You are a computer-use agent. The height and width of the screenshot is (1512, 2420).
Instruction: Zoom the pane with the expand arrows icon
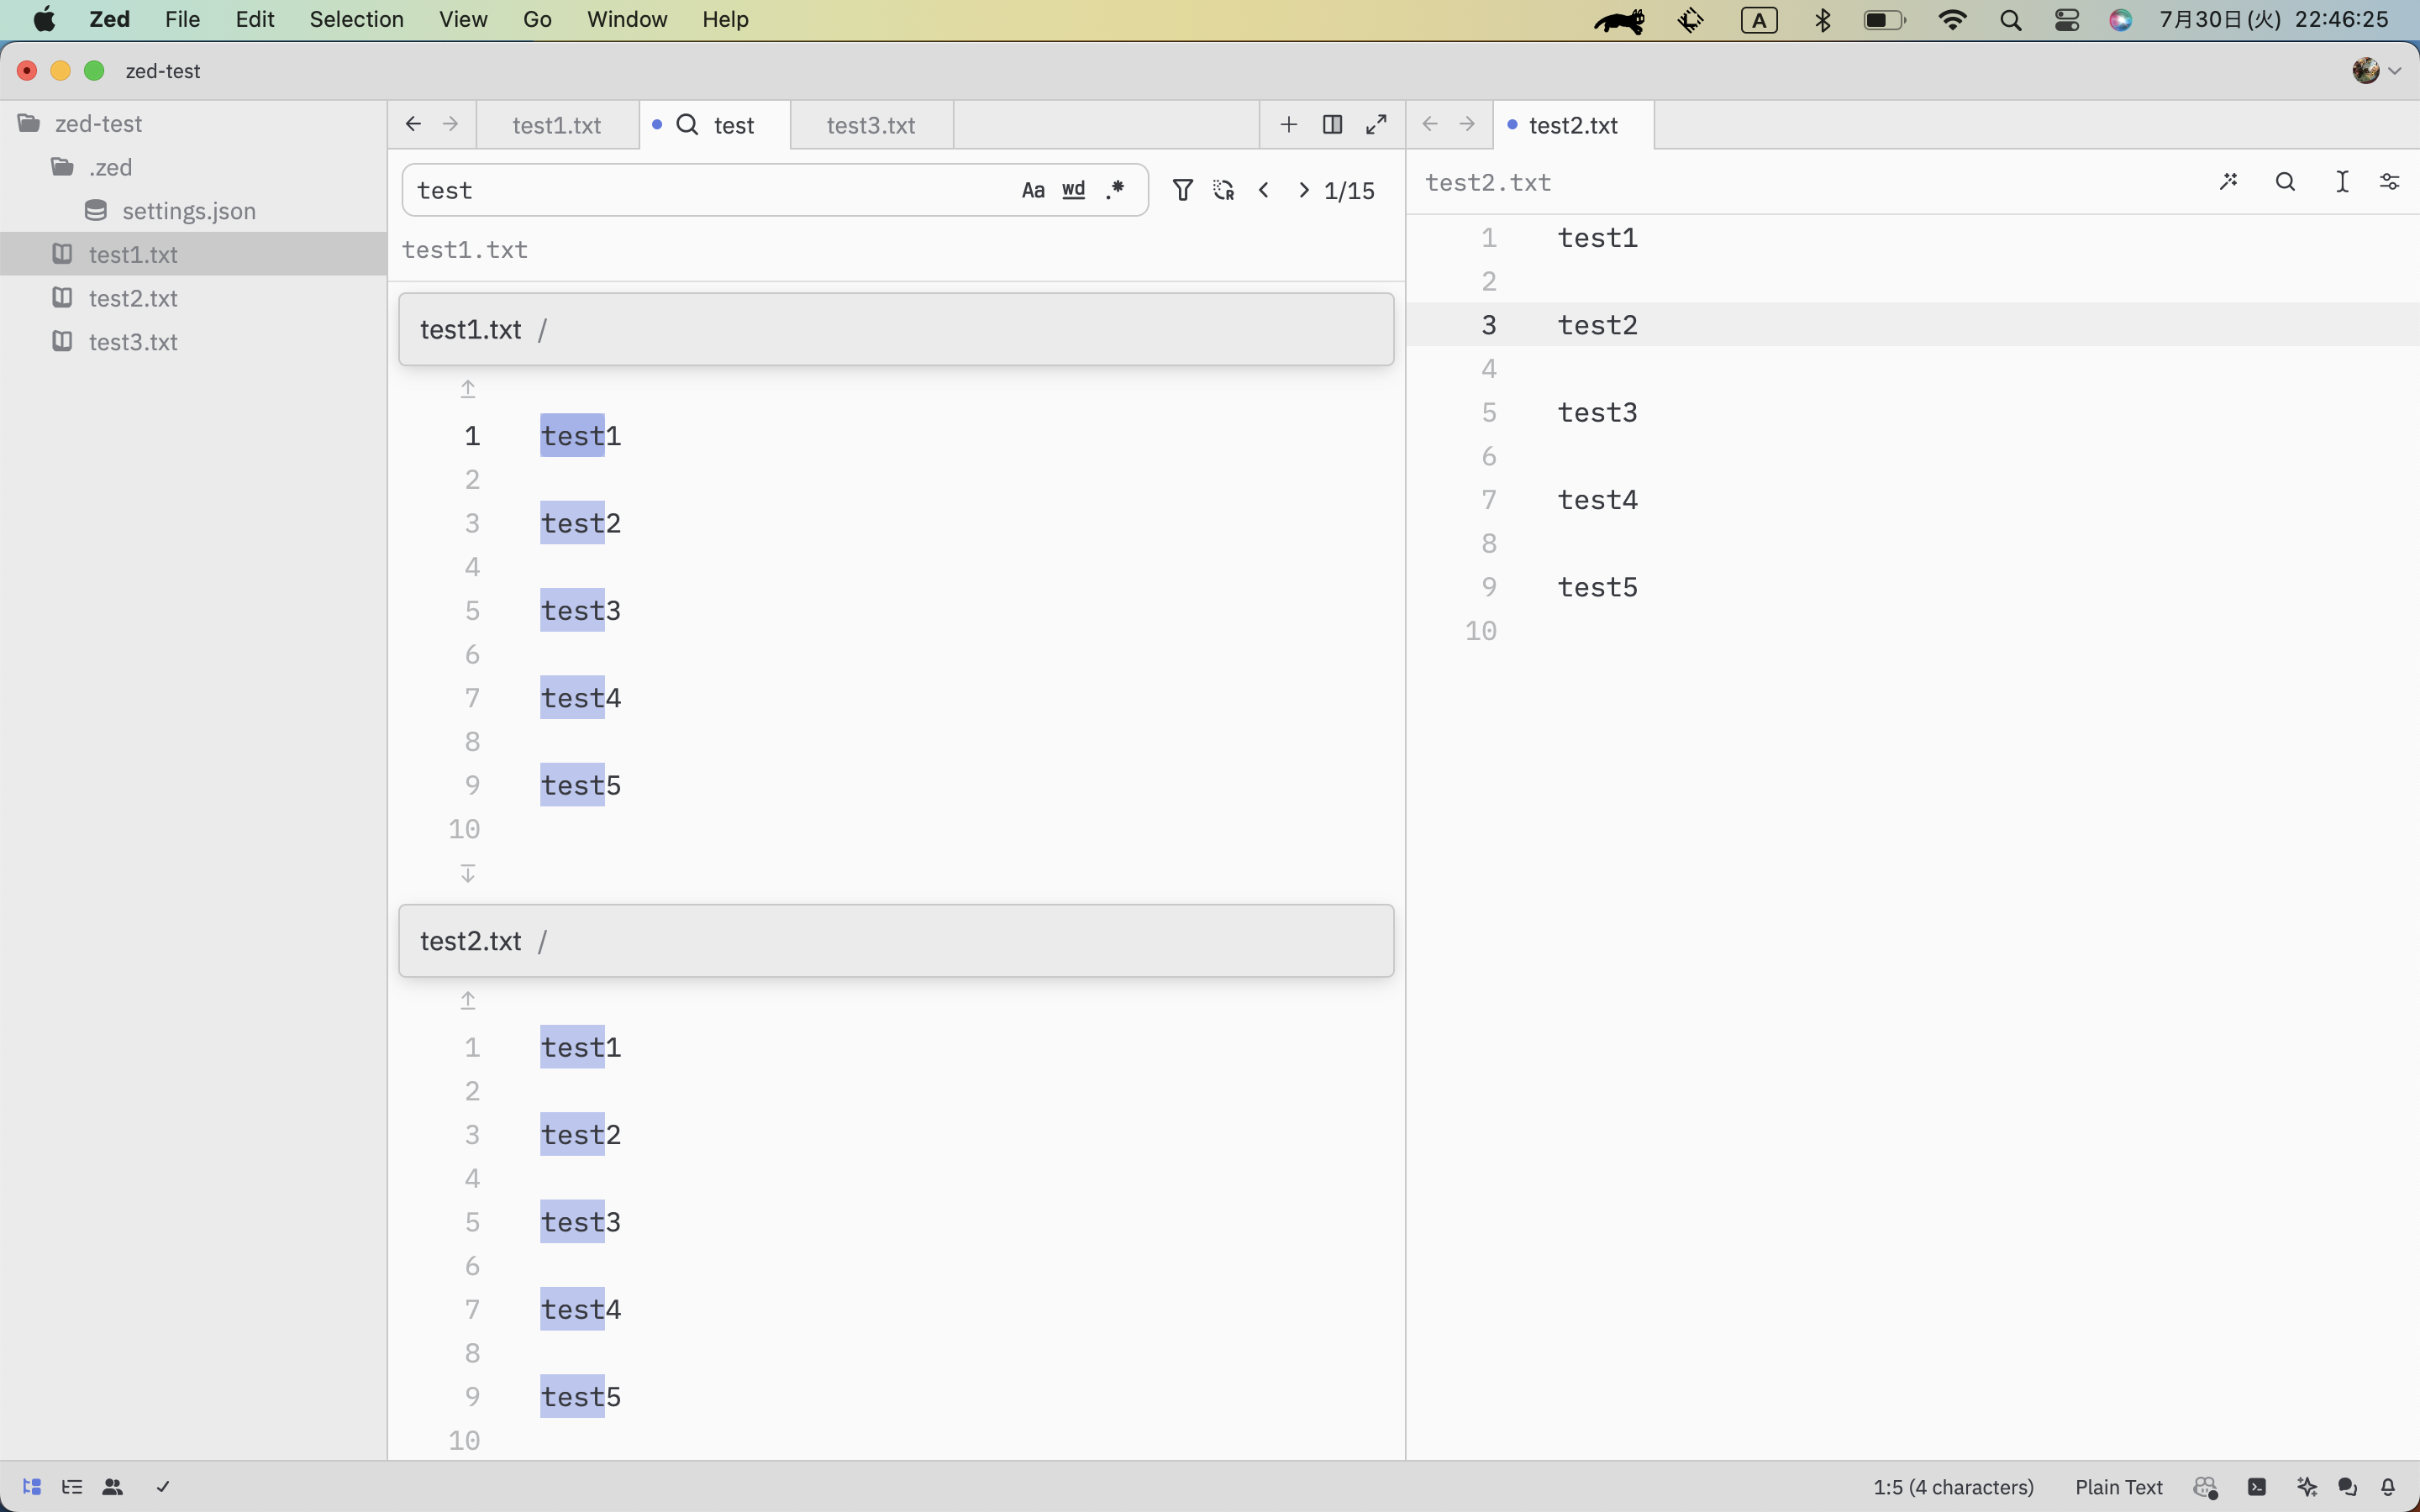coord(1376,124)
